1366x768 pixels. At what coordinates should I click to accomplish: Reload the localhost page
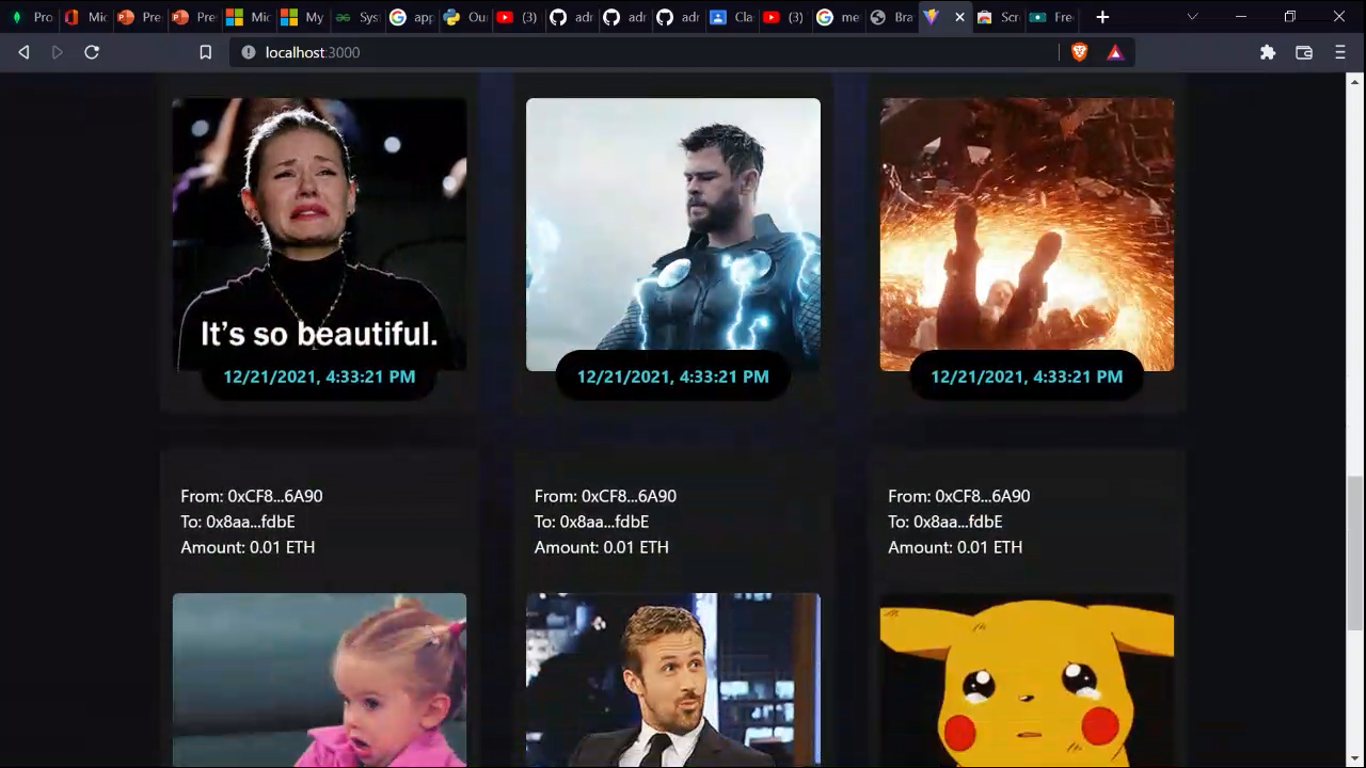point(92,52)
